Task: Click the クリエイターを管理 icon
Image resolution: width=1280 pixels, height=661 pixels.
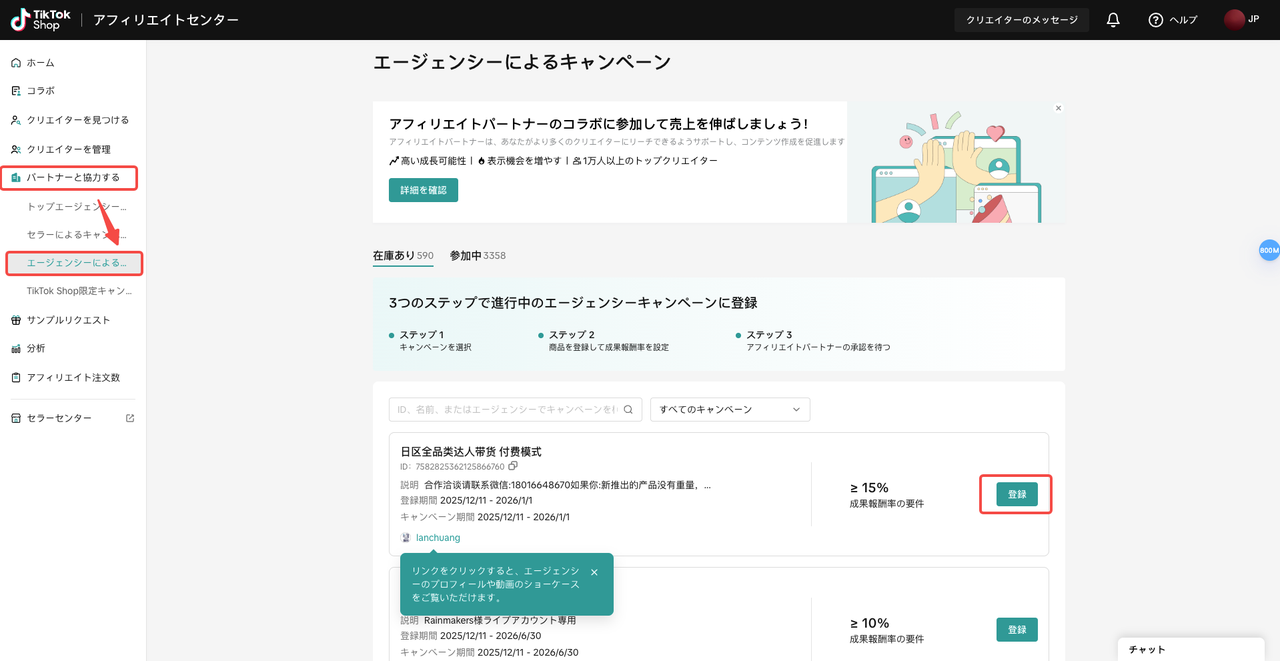Action: coord(16,149)
